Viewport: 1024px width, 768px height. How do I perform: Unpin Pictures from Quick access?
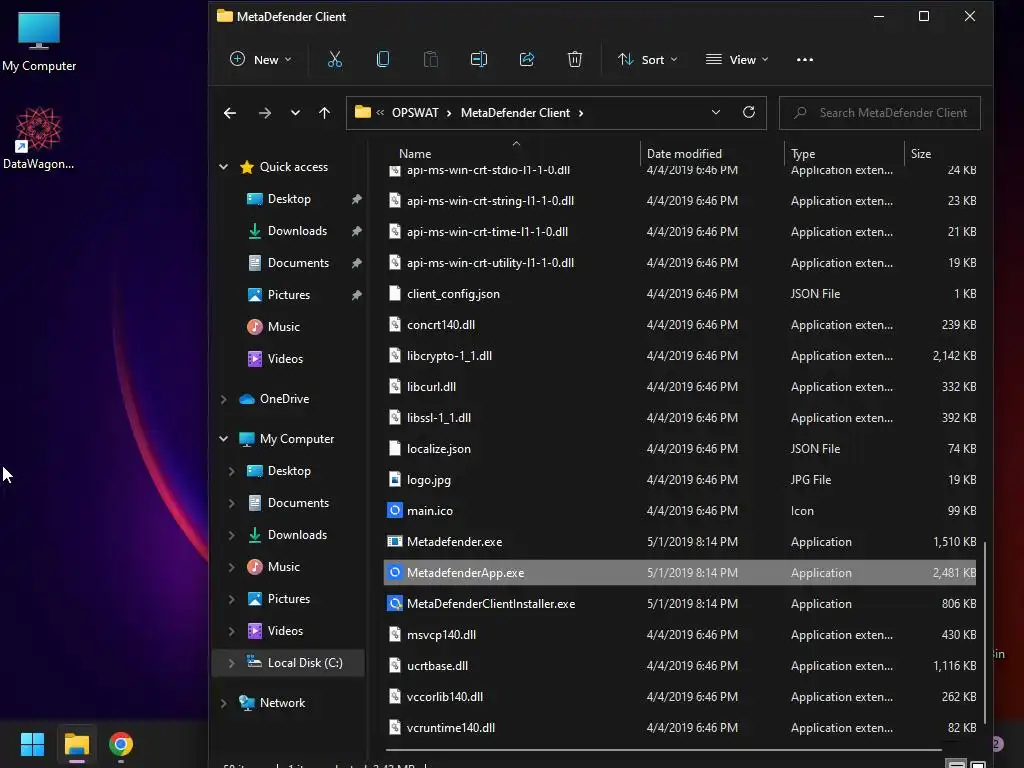pos(357,295)
